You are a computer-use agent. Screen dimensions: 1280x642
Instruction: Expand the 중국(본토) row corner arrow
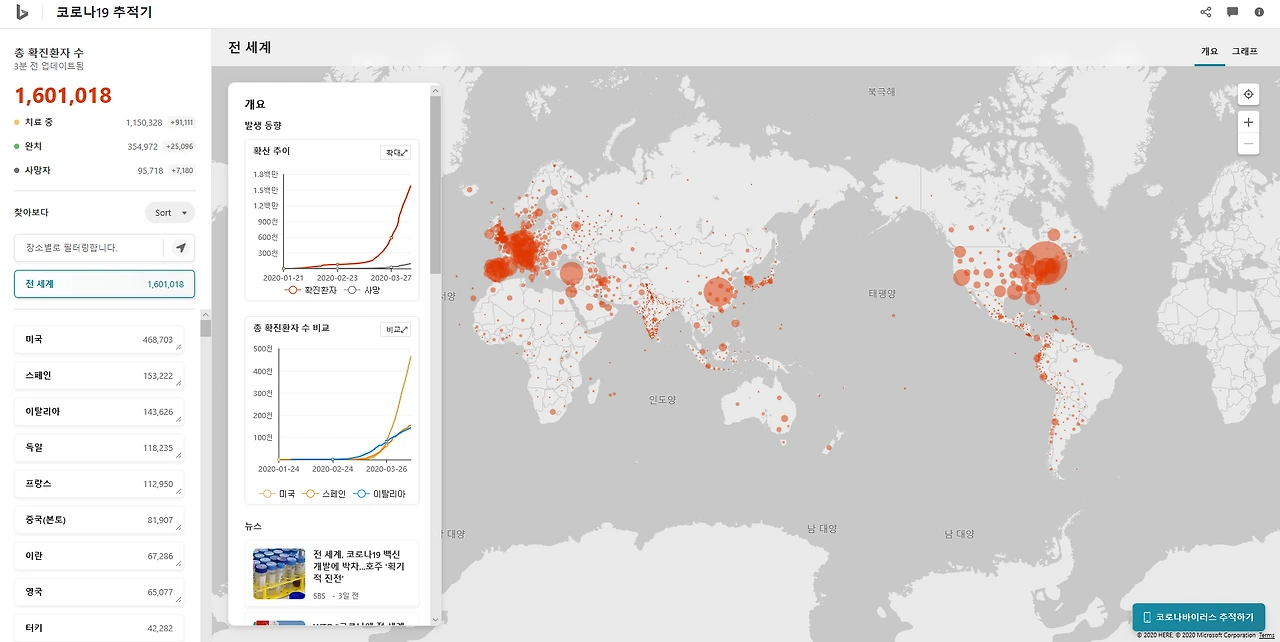(180, 528)
